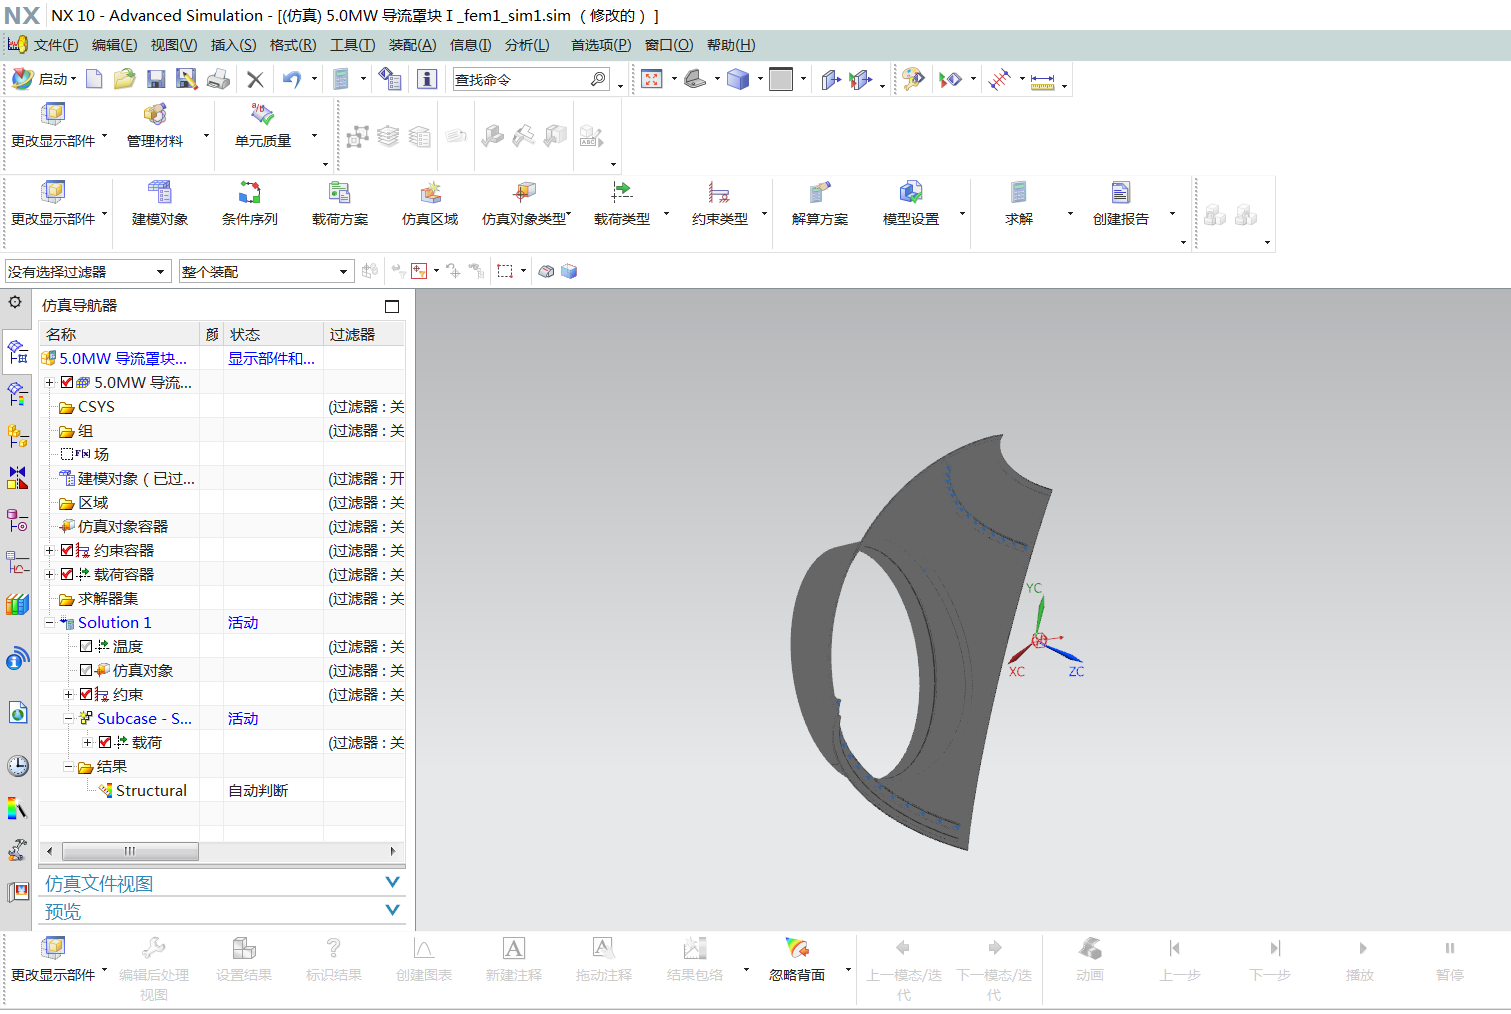Save the simulation with the disk icon
The height and width of the screenshot is (1014, 1511).
pyautogui.click(x=156, y=79)
